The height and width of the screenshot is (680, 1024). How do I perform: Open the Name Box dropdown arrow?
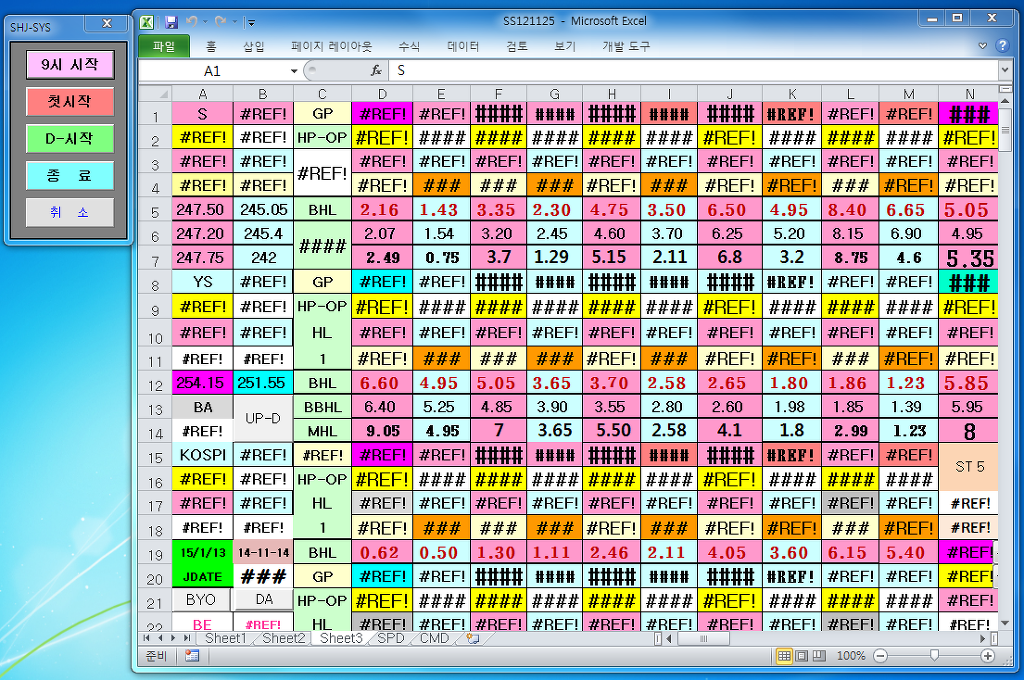point(294,71)
